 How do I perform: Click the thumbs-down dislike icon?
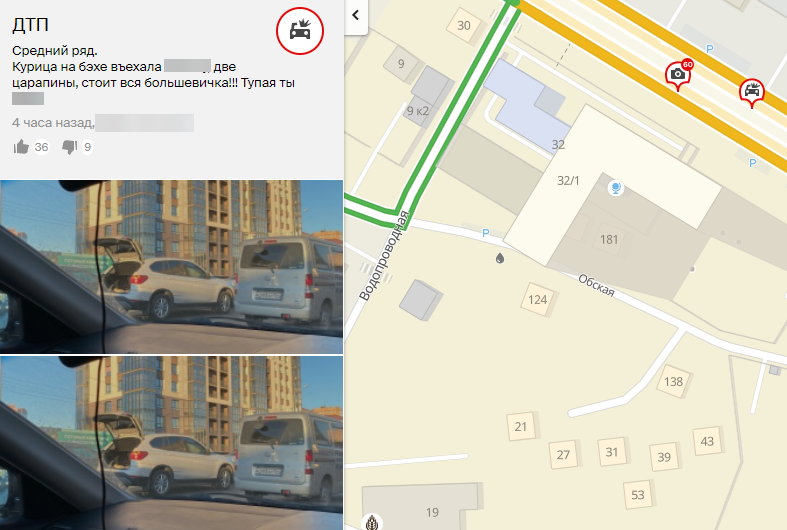69,147
